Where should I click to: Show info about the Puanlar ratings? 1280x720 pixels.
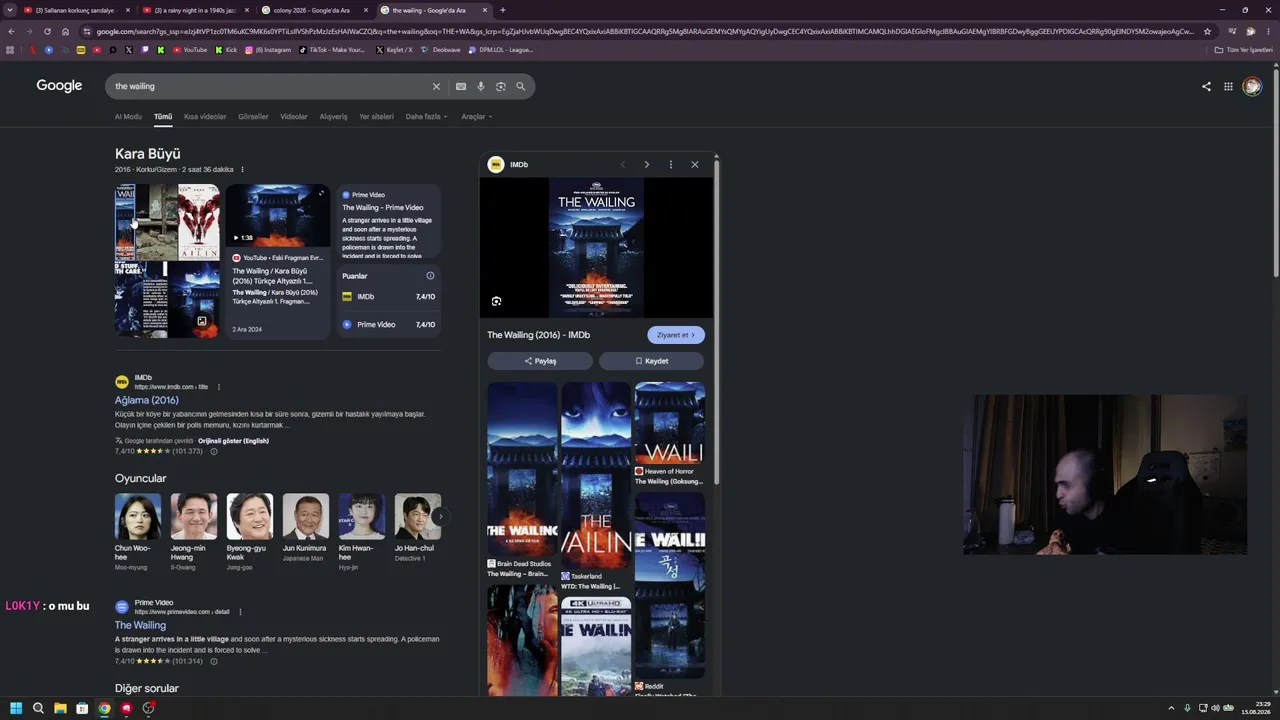click(x=430, y=276)
